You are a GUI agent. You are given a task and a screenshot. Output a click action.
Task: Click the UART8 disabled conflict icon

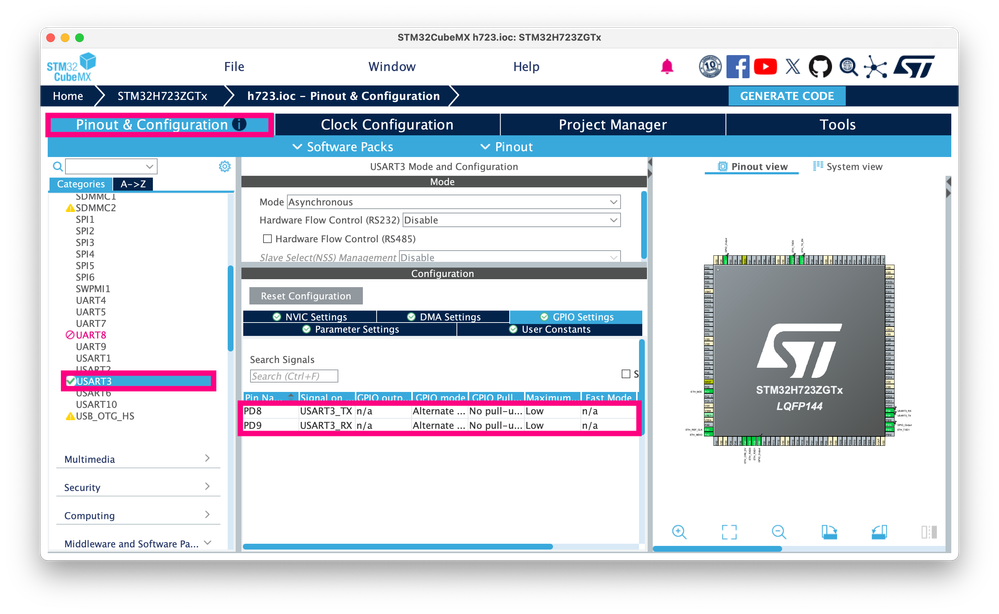click(x=70, y=335)
